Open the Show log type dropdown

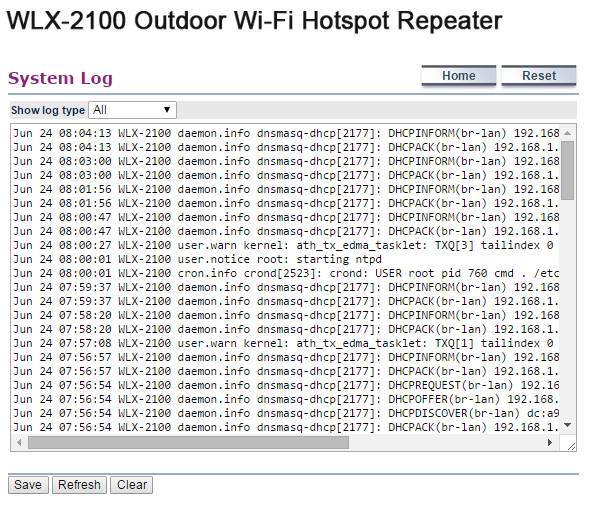point(132,110)
